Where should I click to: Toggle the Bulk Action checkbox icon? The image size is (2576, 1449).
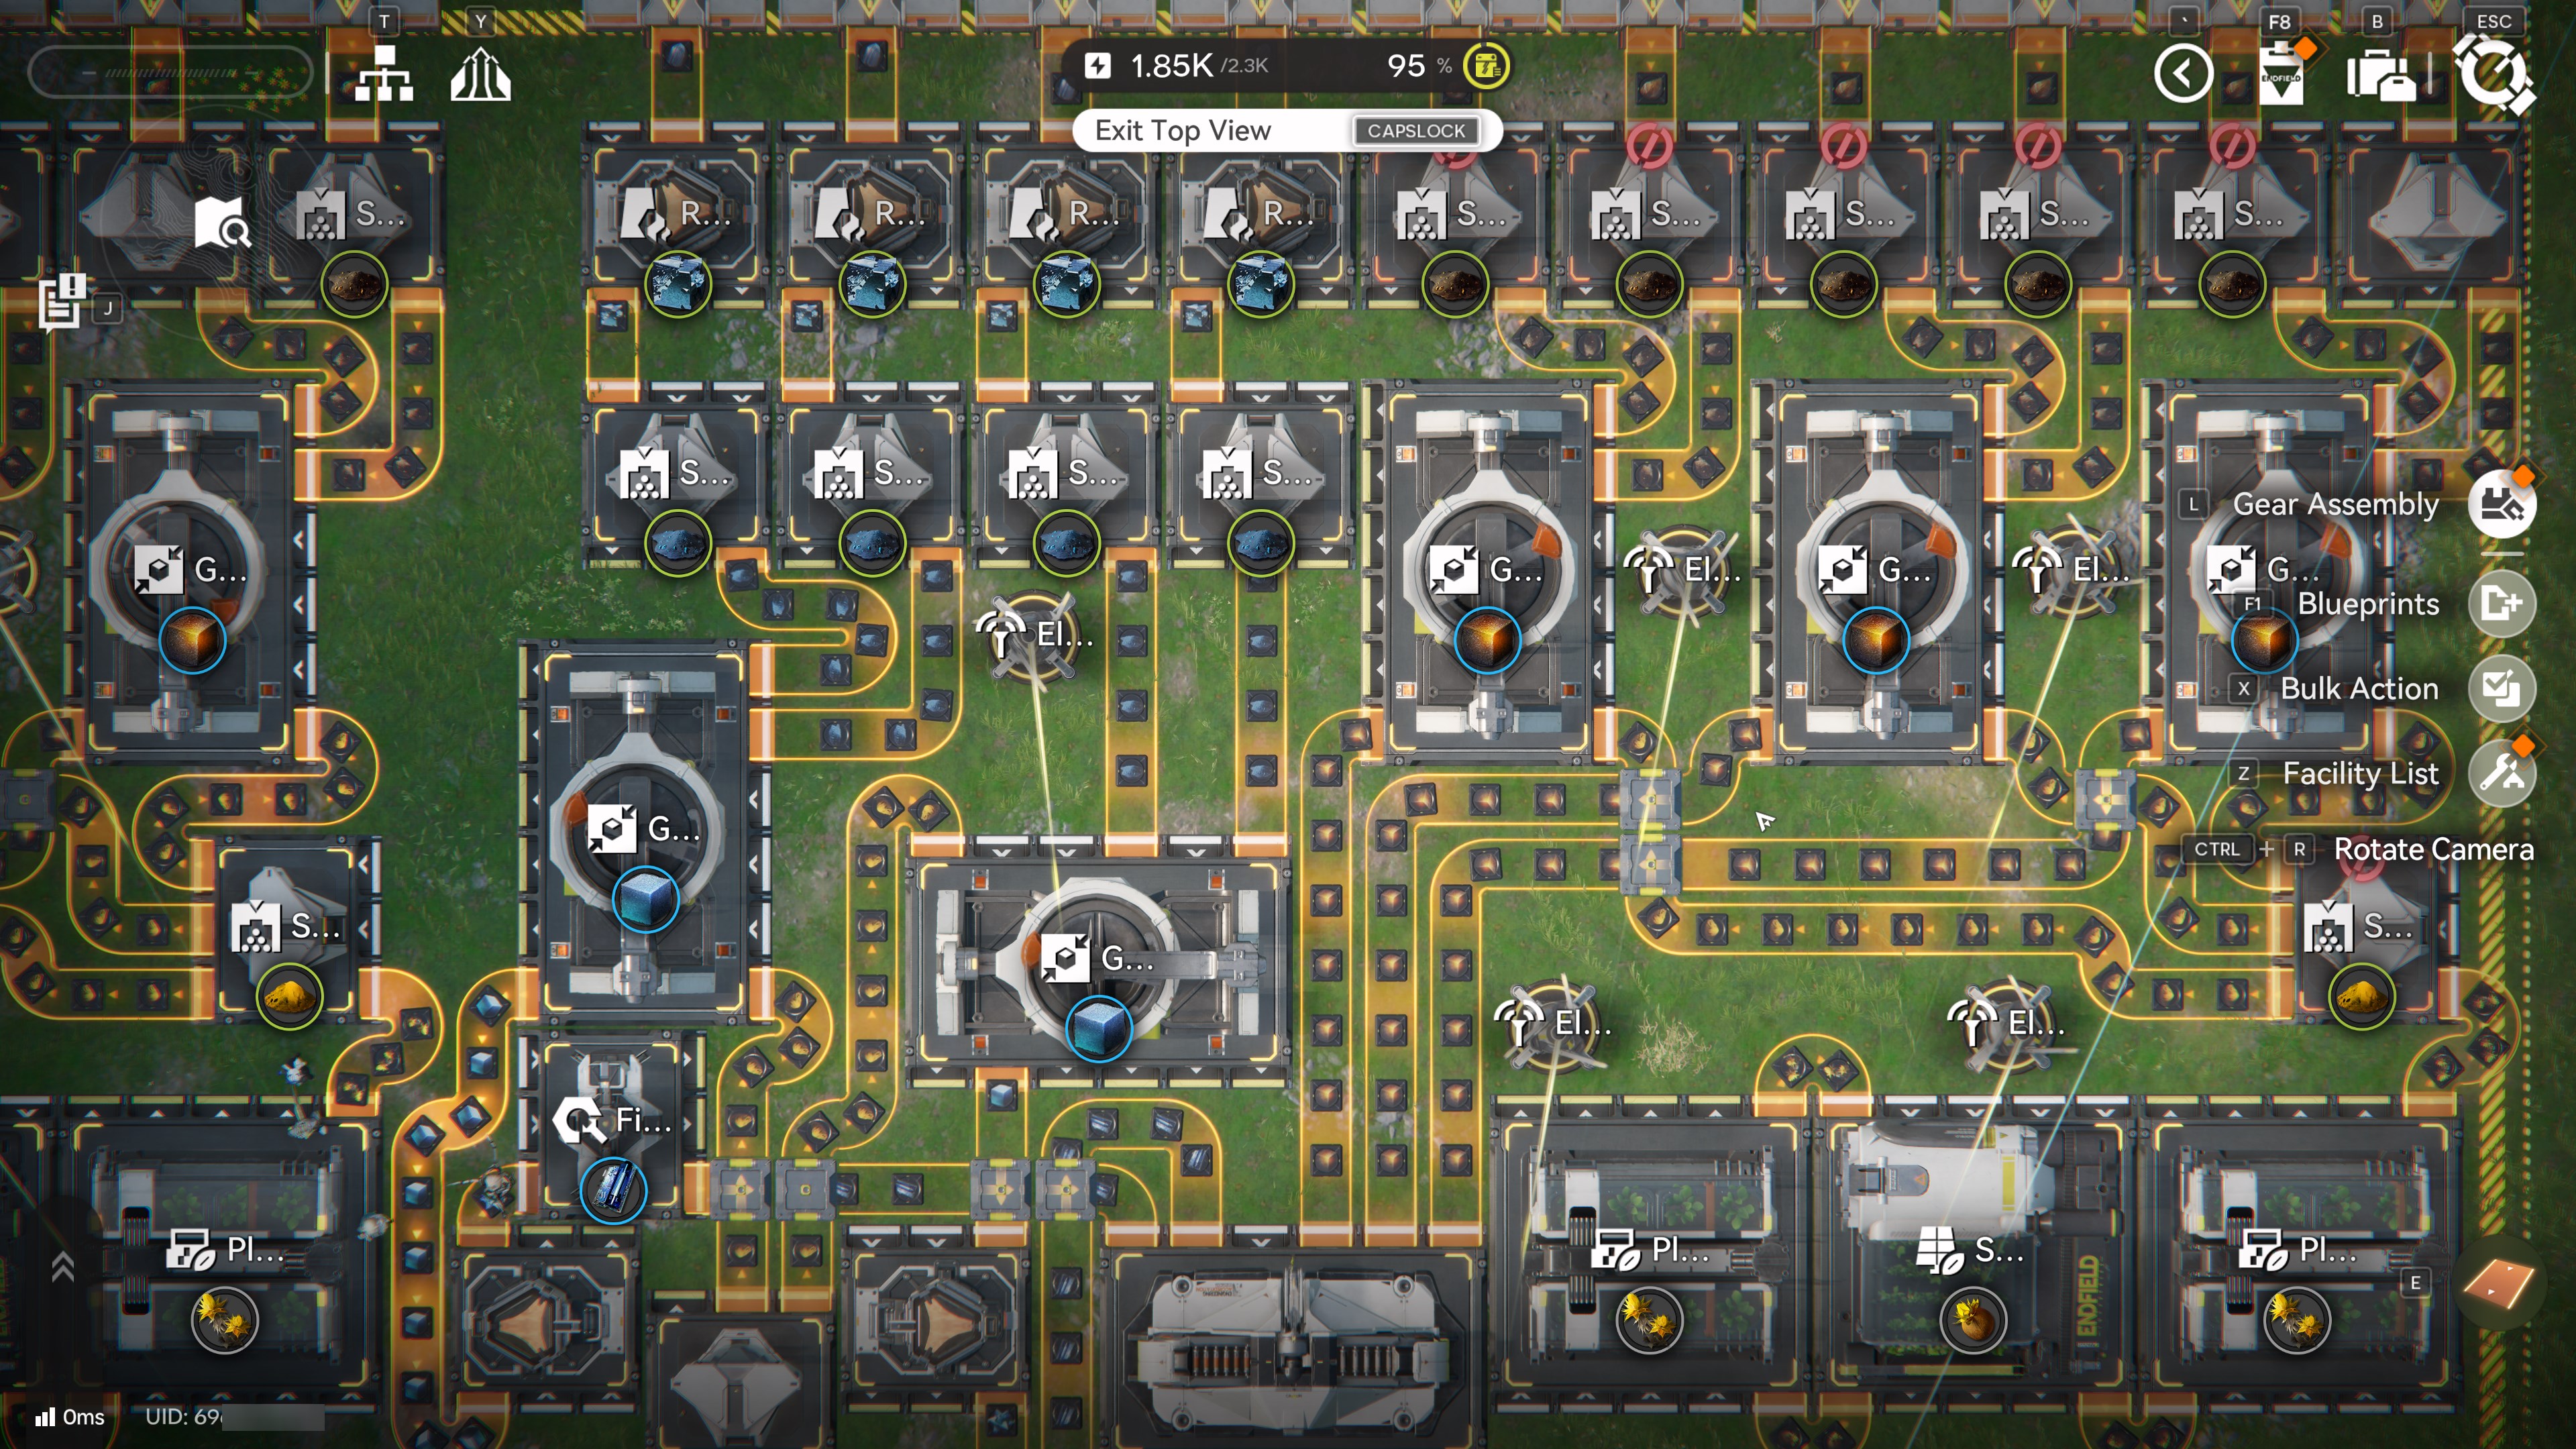(2501, 688)
